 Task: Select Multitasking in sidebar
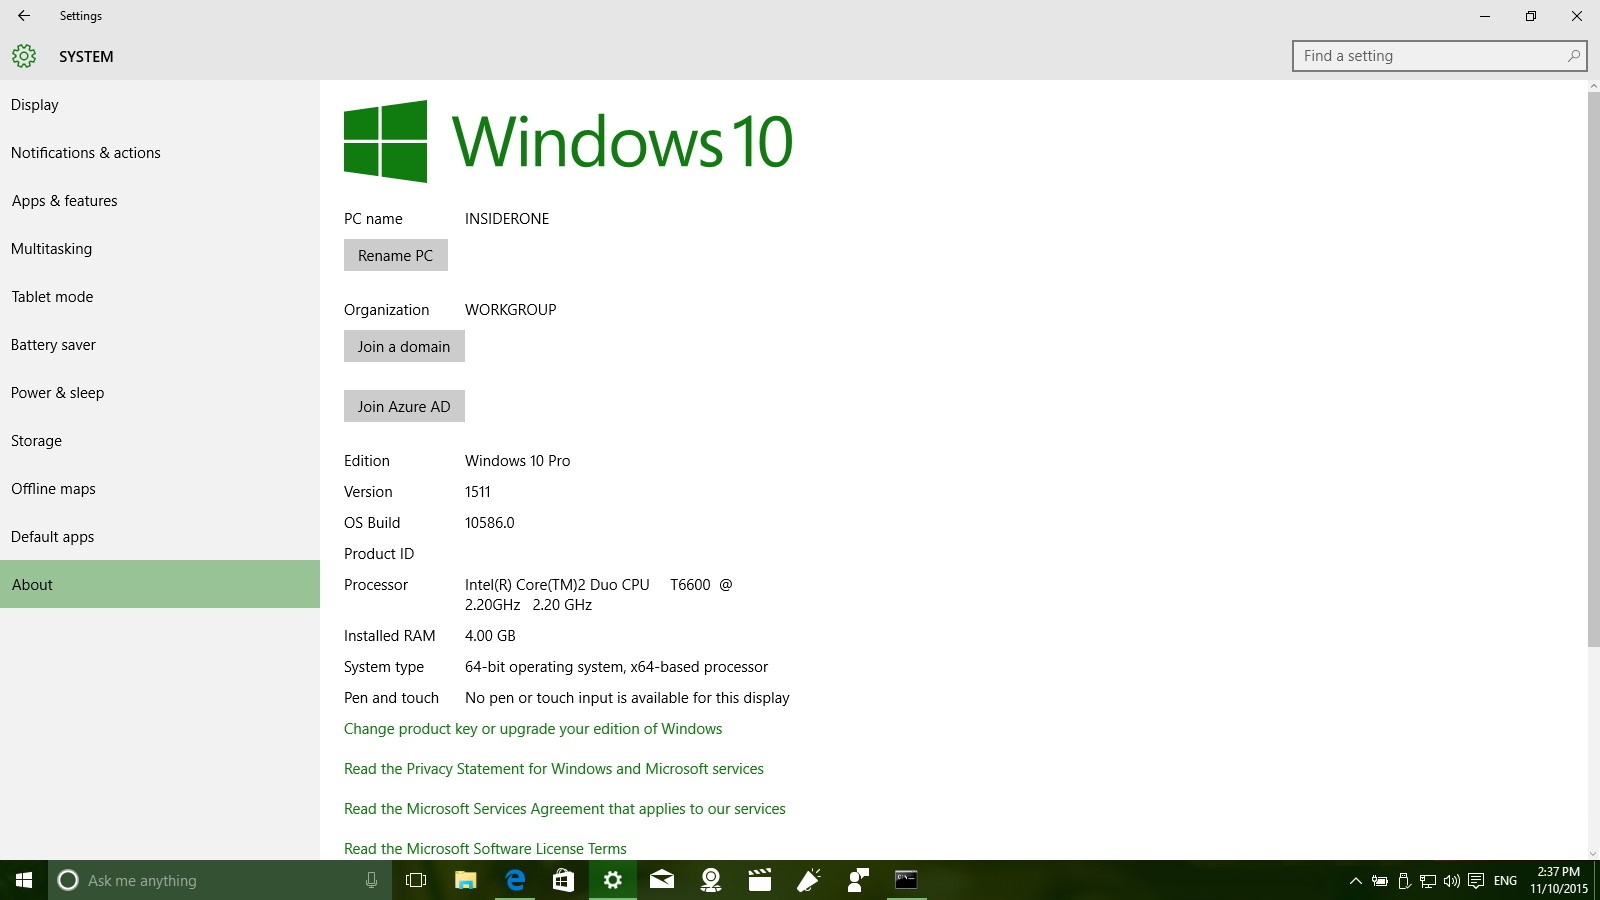[160, 249]
